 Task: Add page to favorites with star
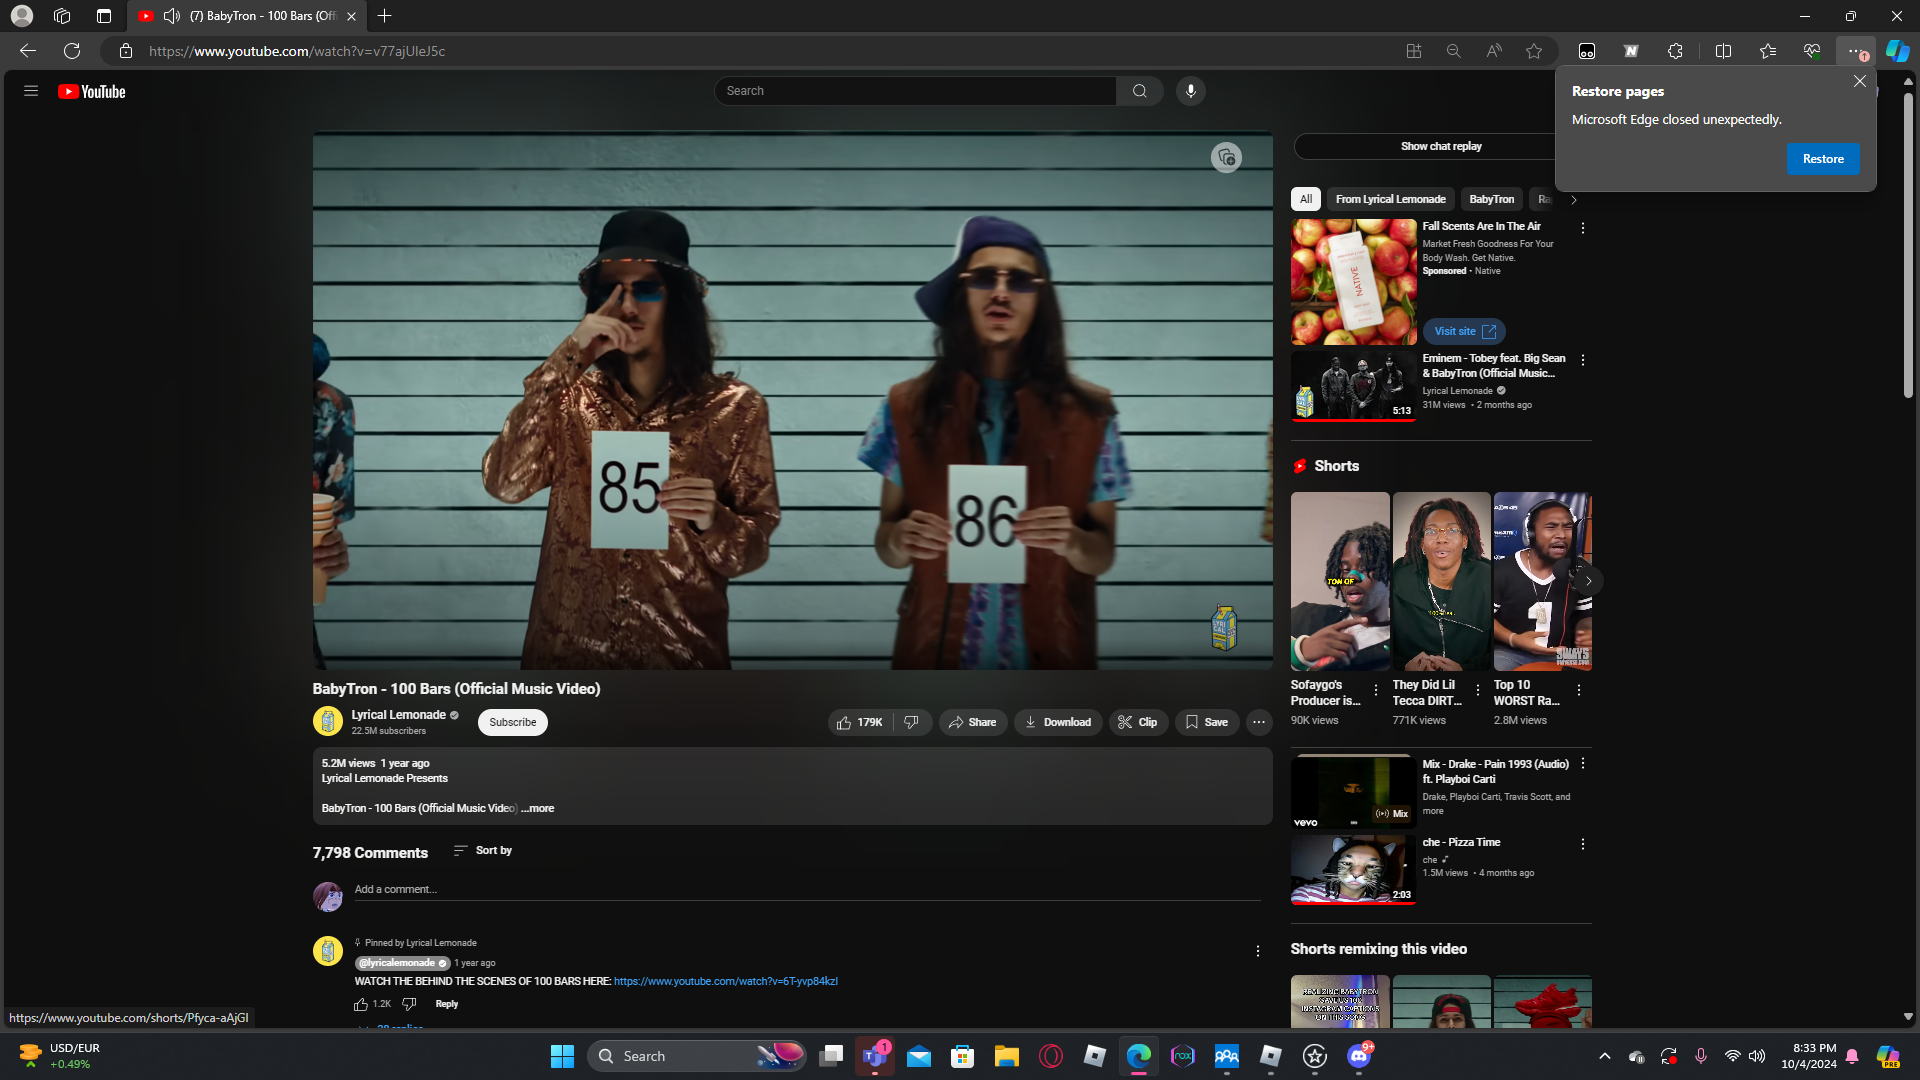[1534, 51]
